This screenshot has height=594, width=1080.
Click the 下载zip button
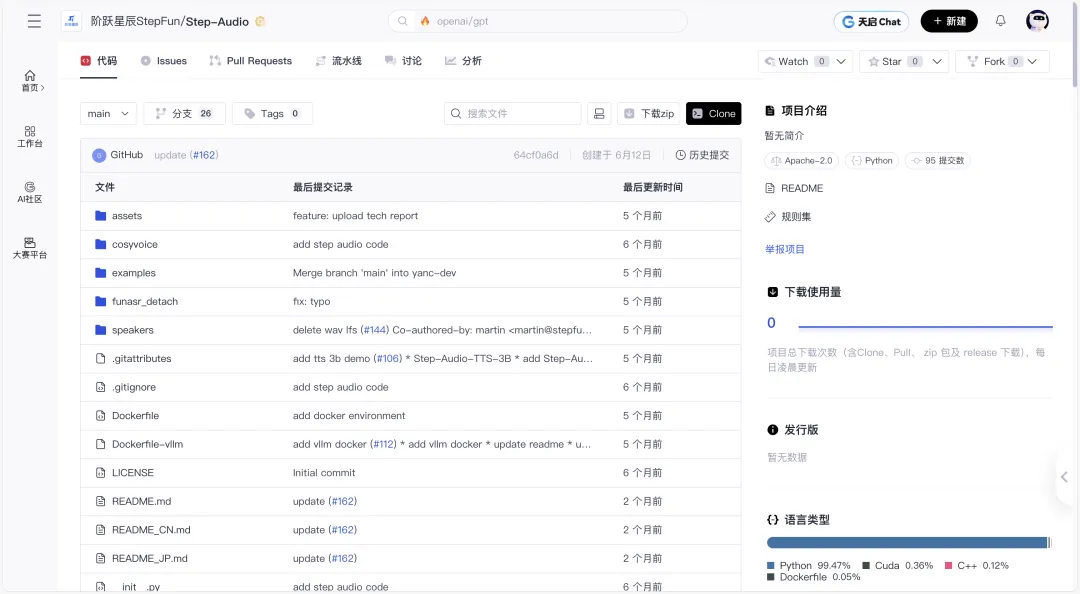(x=649, y=114)
